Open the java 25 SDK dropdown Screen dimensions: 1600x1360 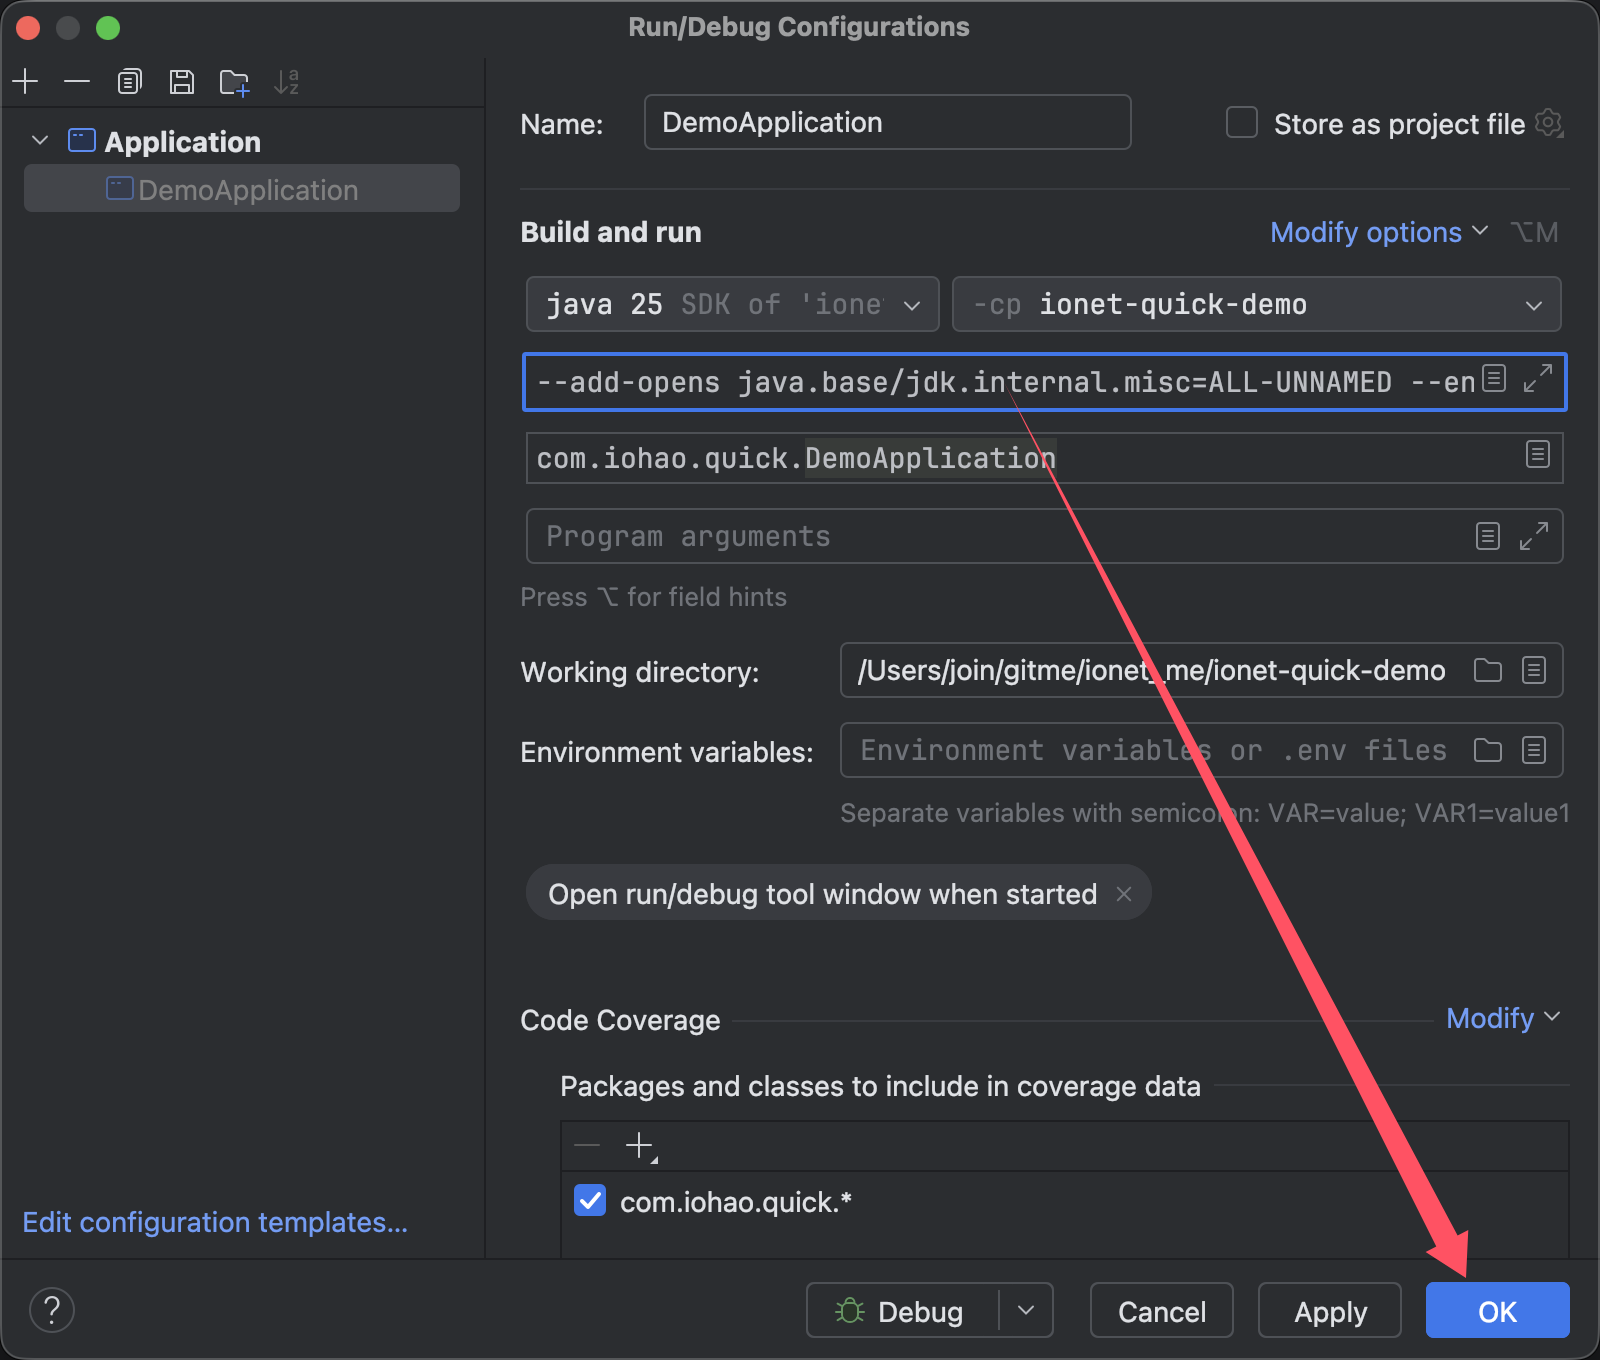click(732, 304)
